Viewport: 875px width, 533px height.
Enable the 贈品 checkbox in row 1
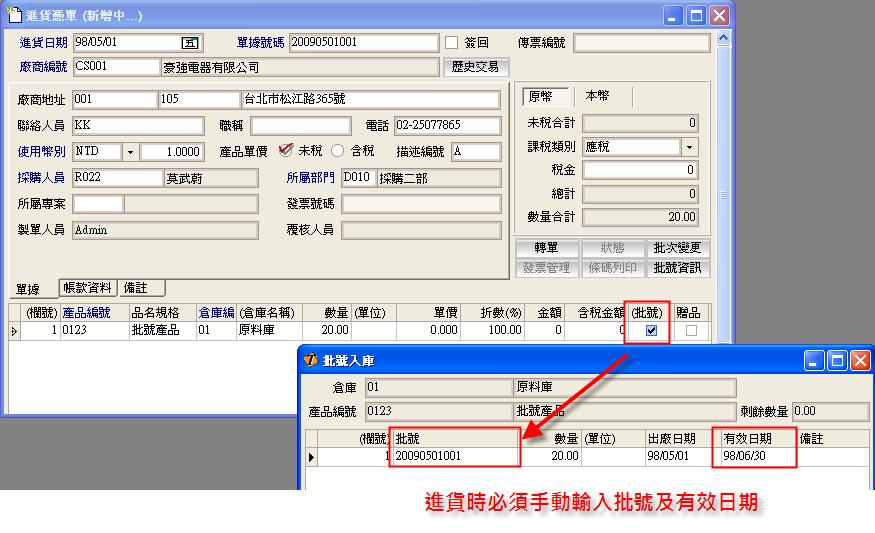691,330
